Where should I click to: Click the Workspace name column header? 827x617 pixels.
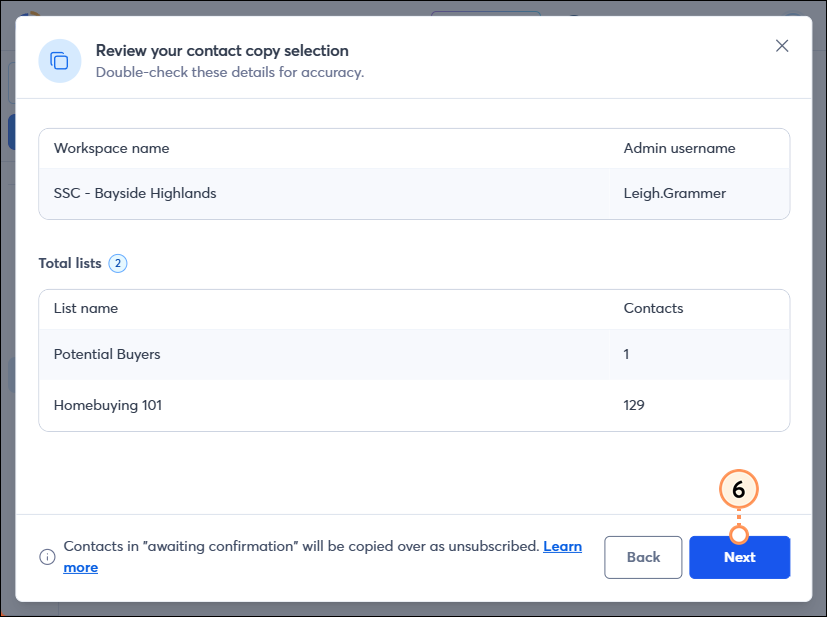point(111,148)
